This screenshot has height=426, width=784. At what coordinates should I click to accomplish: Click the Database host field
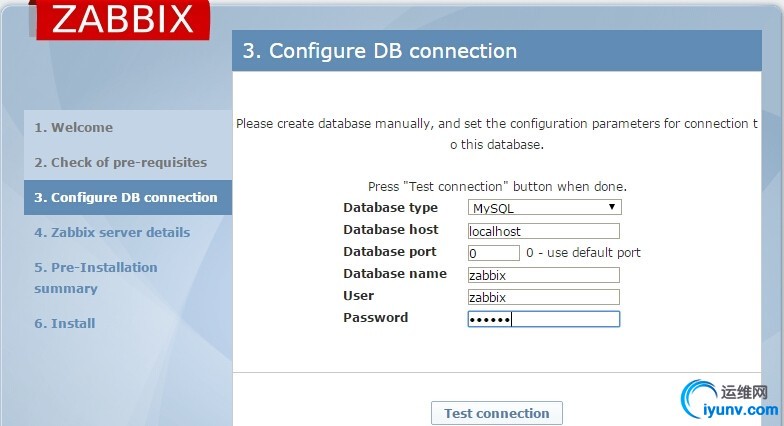coord(544,231)
